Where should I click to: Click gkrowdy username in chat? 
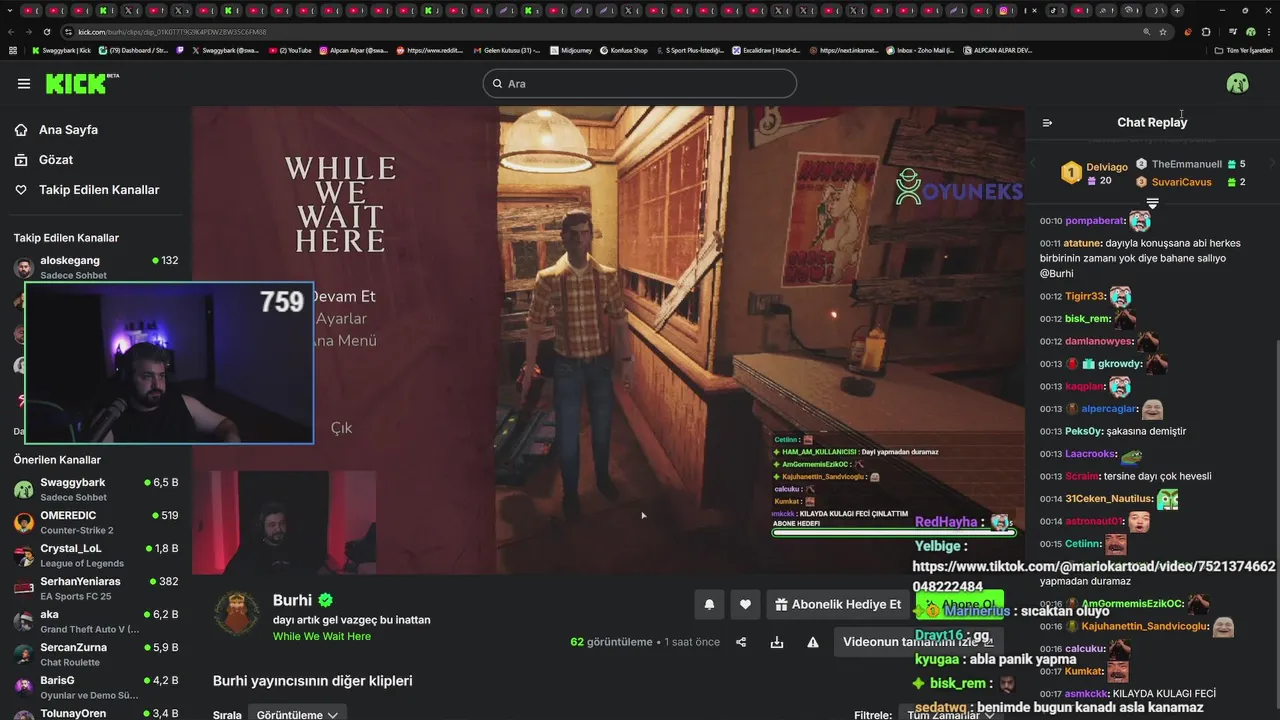tap(1120, 364)
